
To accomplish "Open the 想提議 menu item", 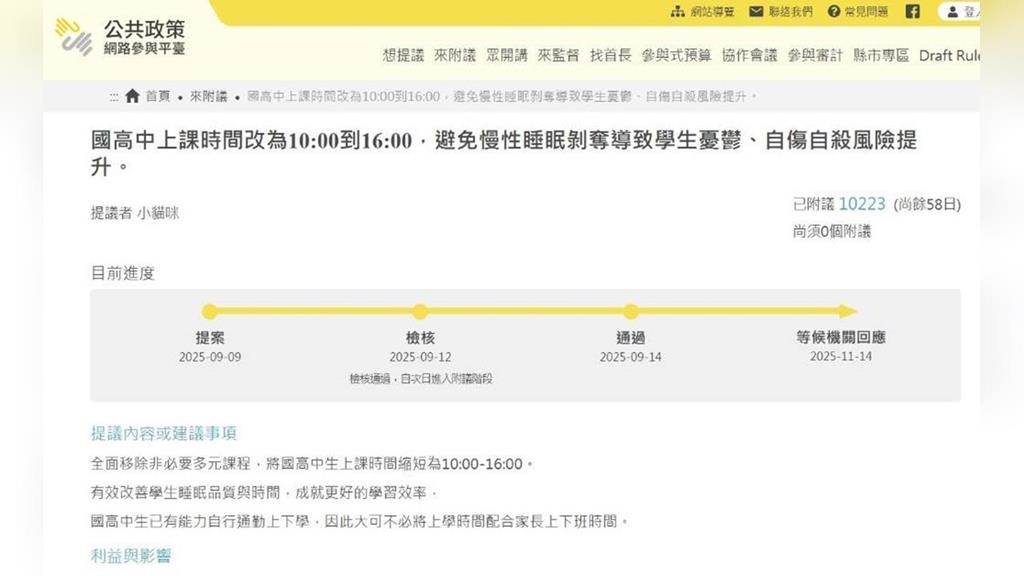I will [x=403, y=56].
